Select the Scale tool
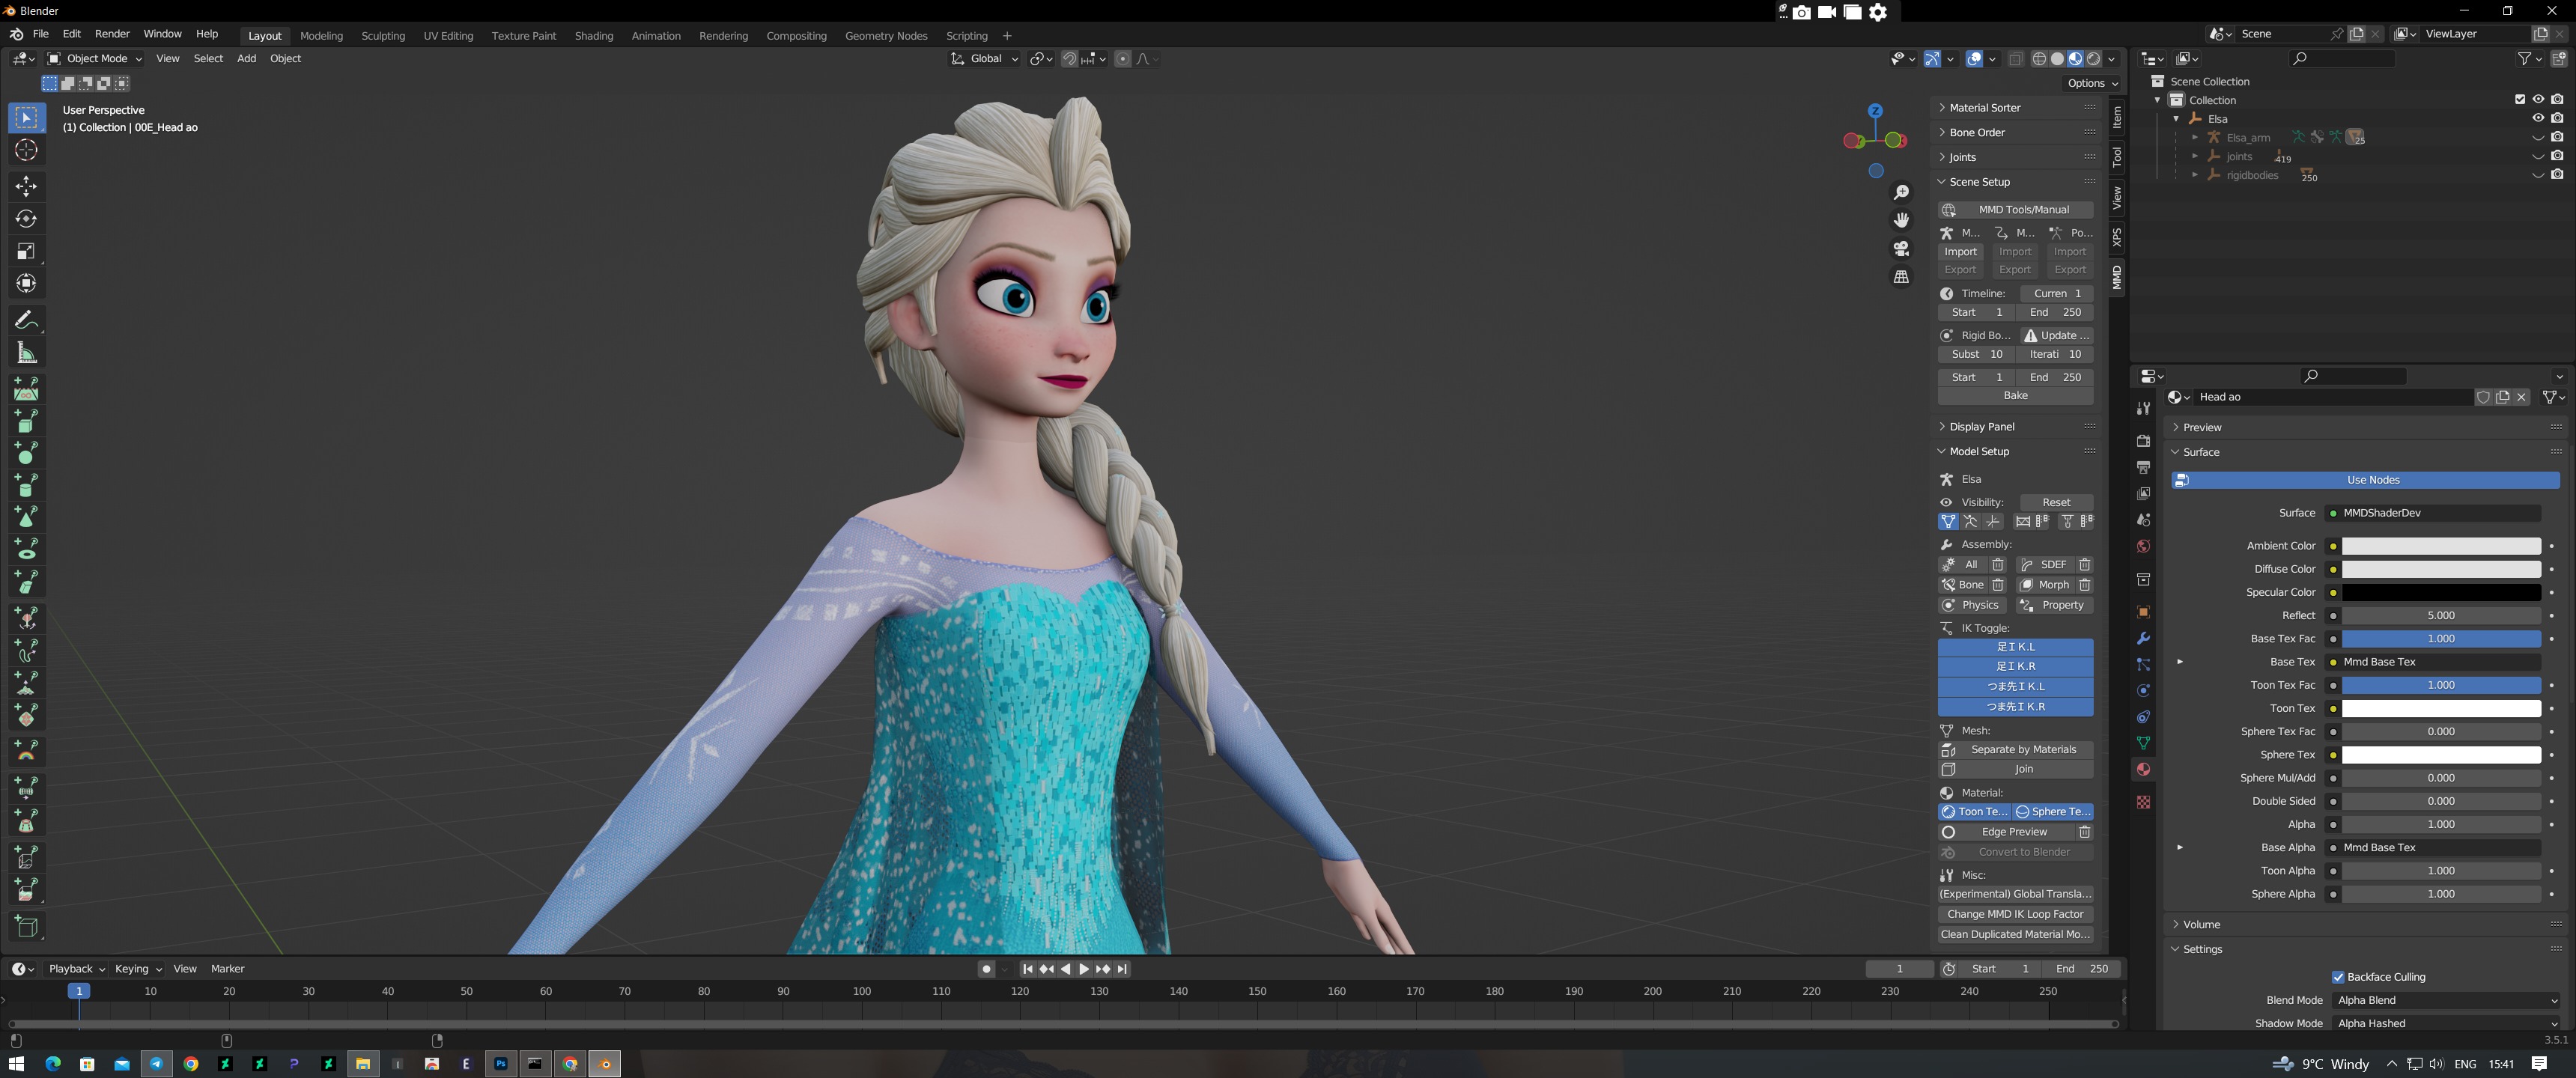The width and height of the screenshot is (2576, 1078). point(26,251)
